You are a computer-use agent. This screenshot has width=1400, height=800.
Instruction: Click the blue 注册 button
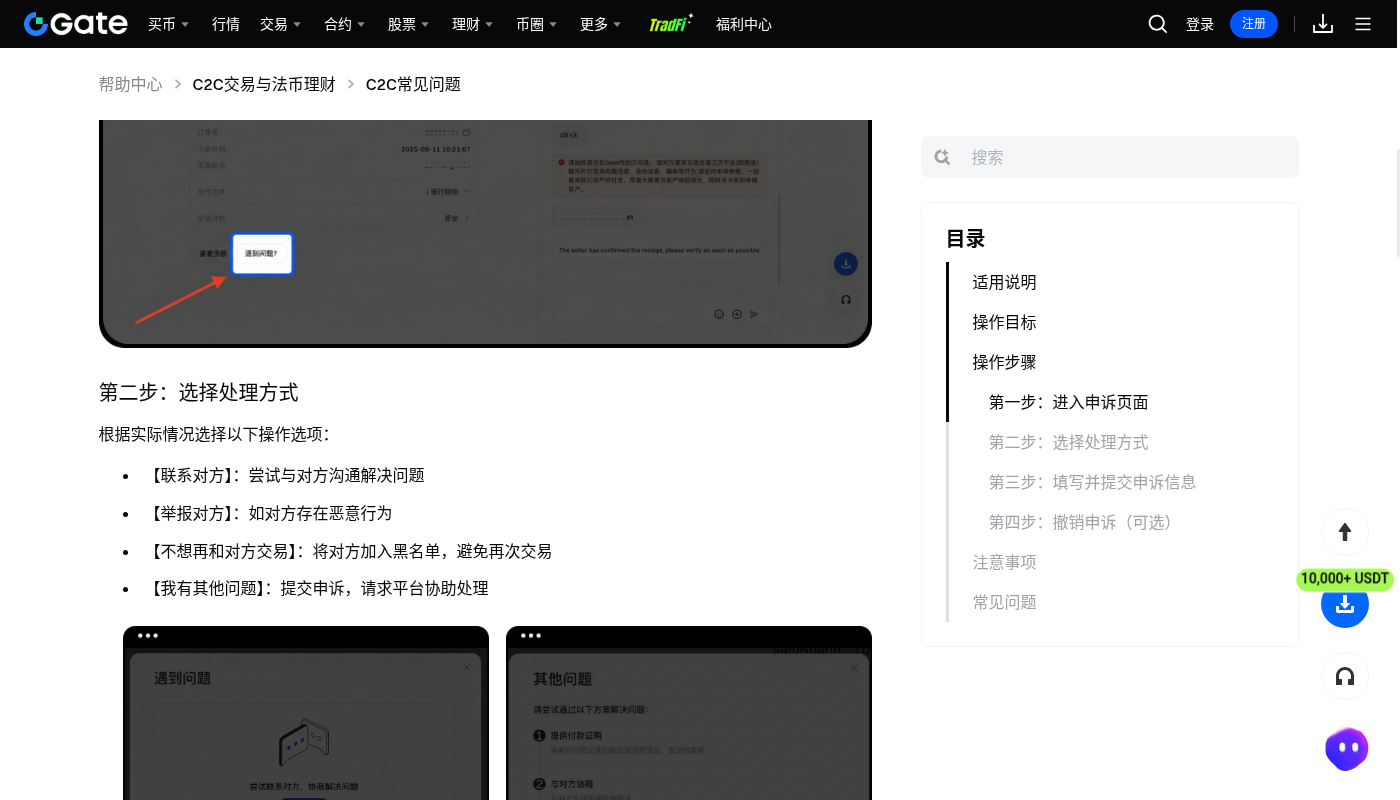[x=1254, y=24]
